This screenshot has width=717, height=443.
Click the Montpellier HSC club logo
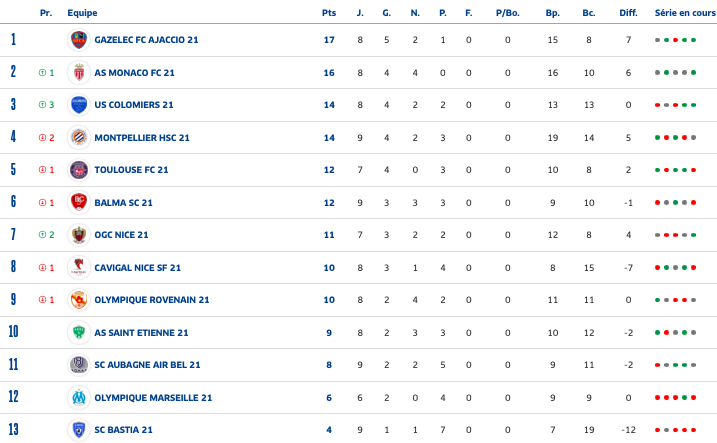click(79, 138)
